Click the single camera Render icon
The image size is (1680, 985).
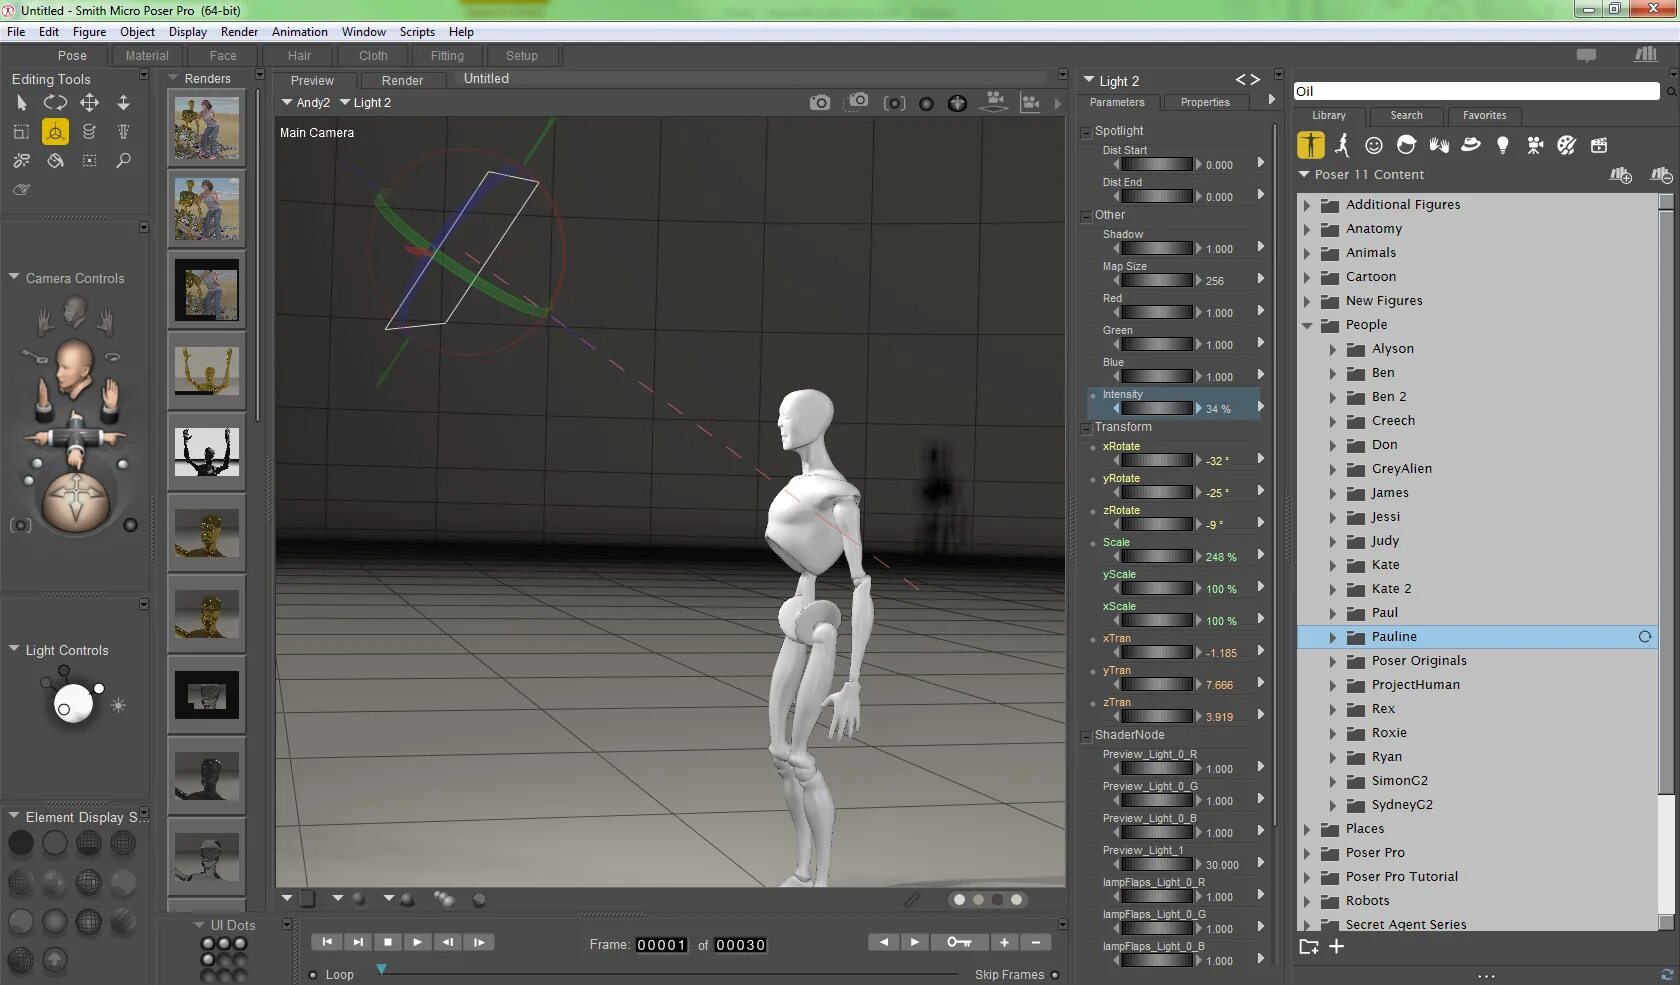coord(820,102)
